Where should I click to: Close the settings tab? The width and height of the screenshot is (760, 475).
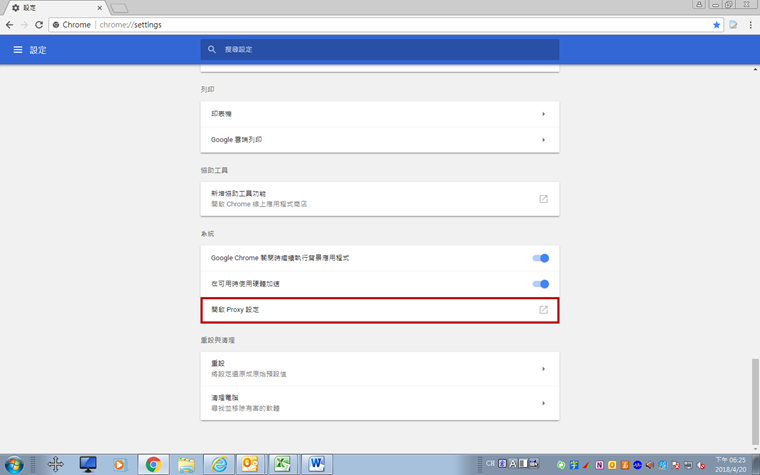click(99, 8)
